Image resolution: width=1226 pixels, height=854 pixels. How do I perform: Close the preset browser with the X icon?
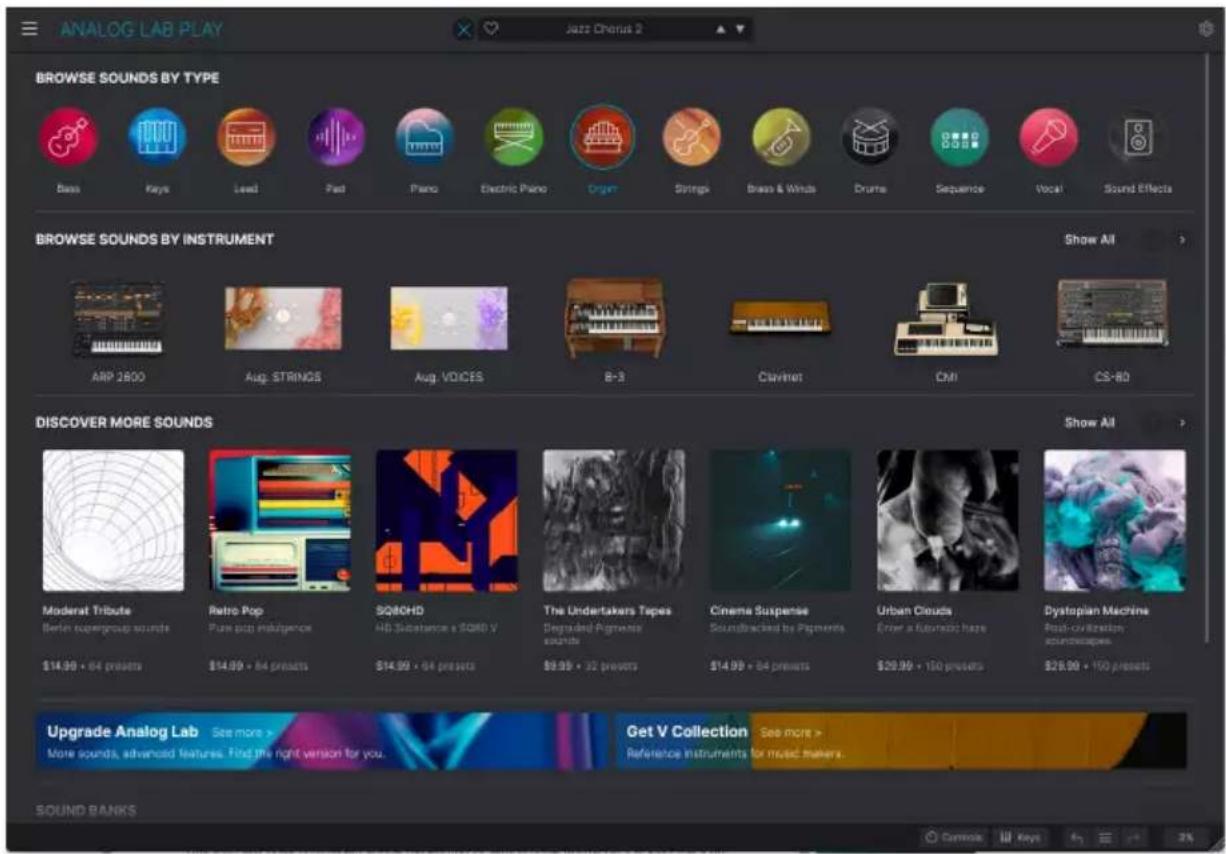click(x=463, y=29)
